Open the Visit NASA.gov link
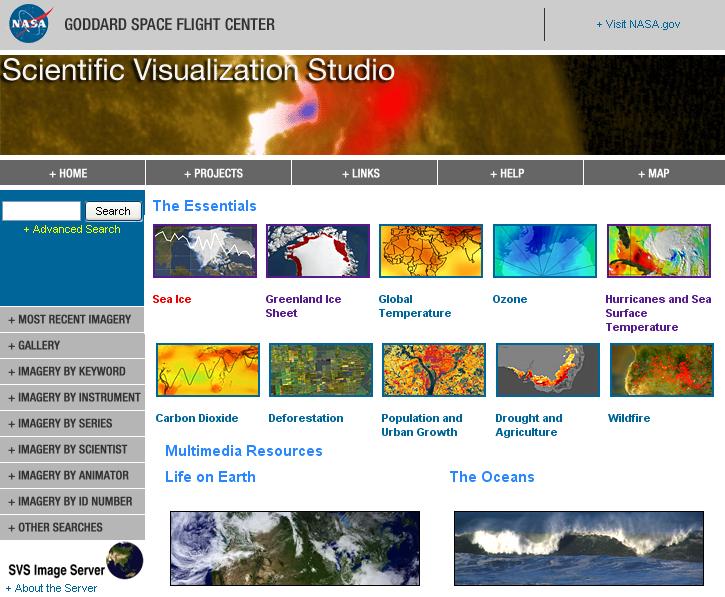The image size is (725, 597). [x=638, y=24]
